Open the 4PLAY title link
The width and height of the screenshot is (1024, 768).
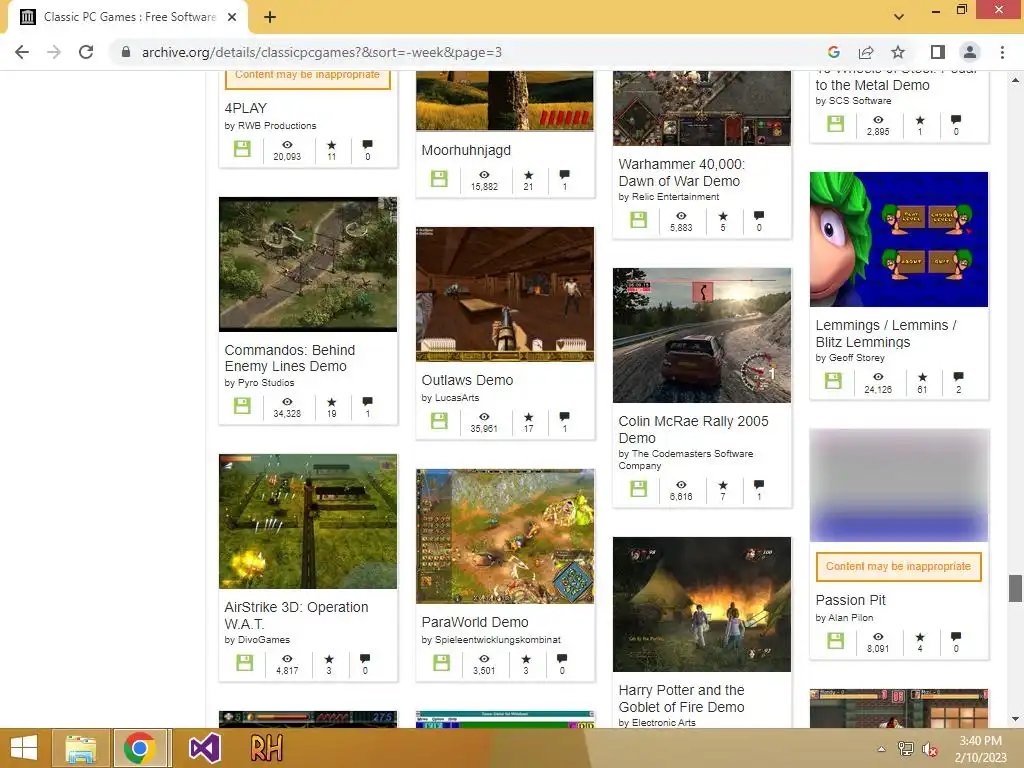coord(246,108)
